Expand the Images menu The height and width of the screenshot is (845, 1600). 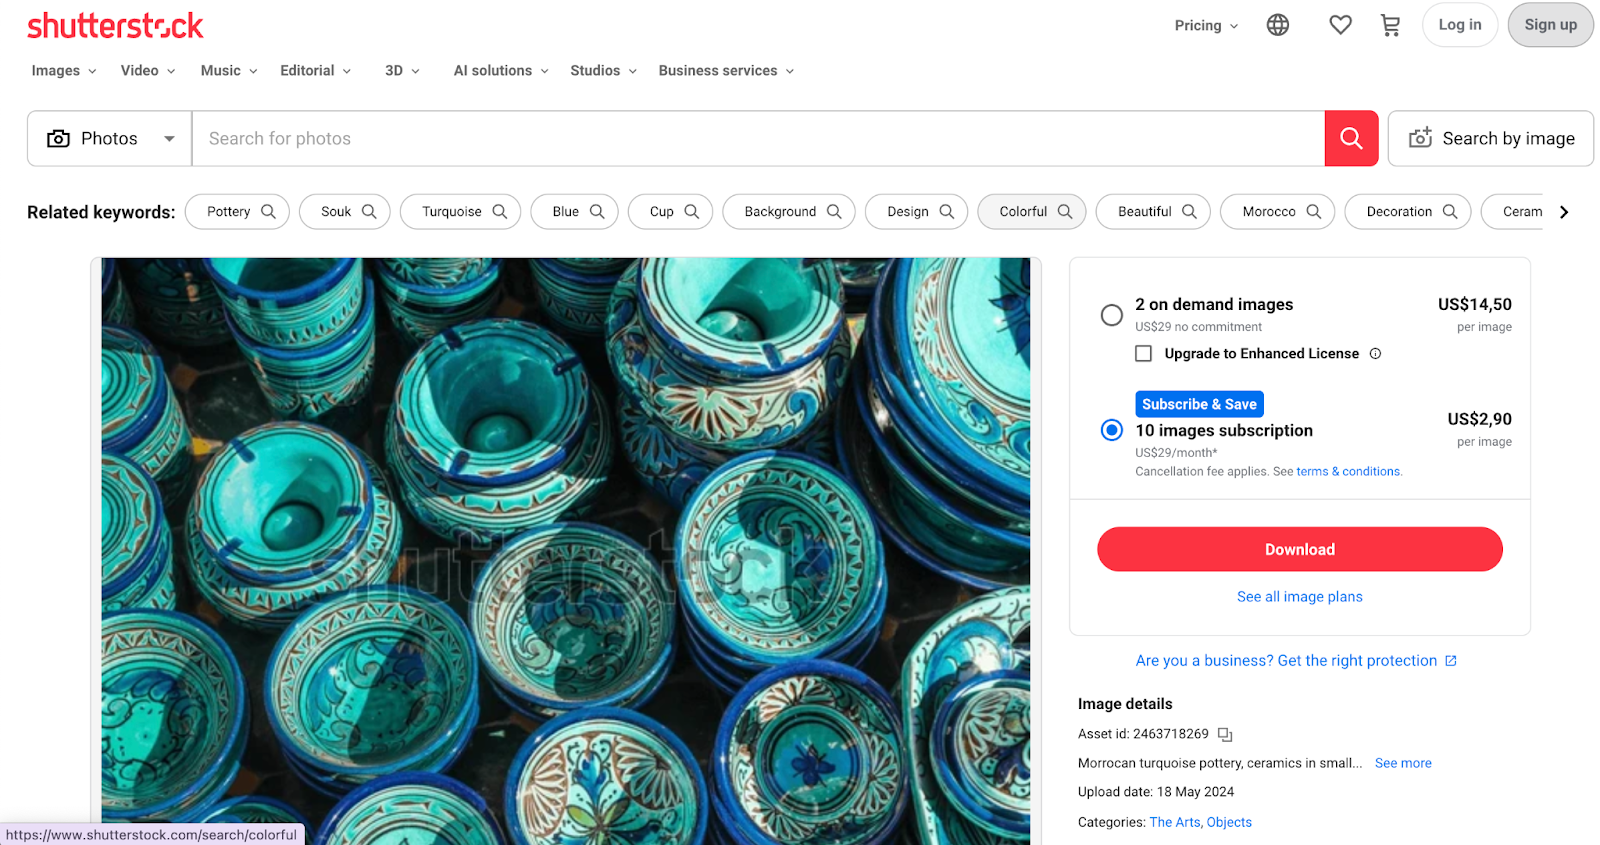coord(64,70)
